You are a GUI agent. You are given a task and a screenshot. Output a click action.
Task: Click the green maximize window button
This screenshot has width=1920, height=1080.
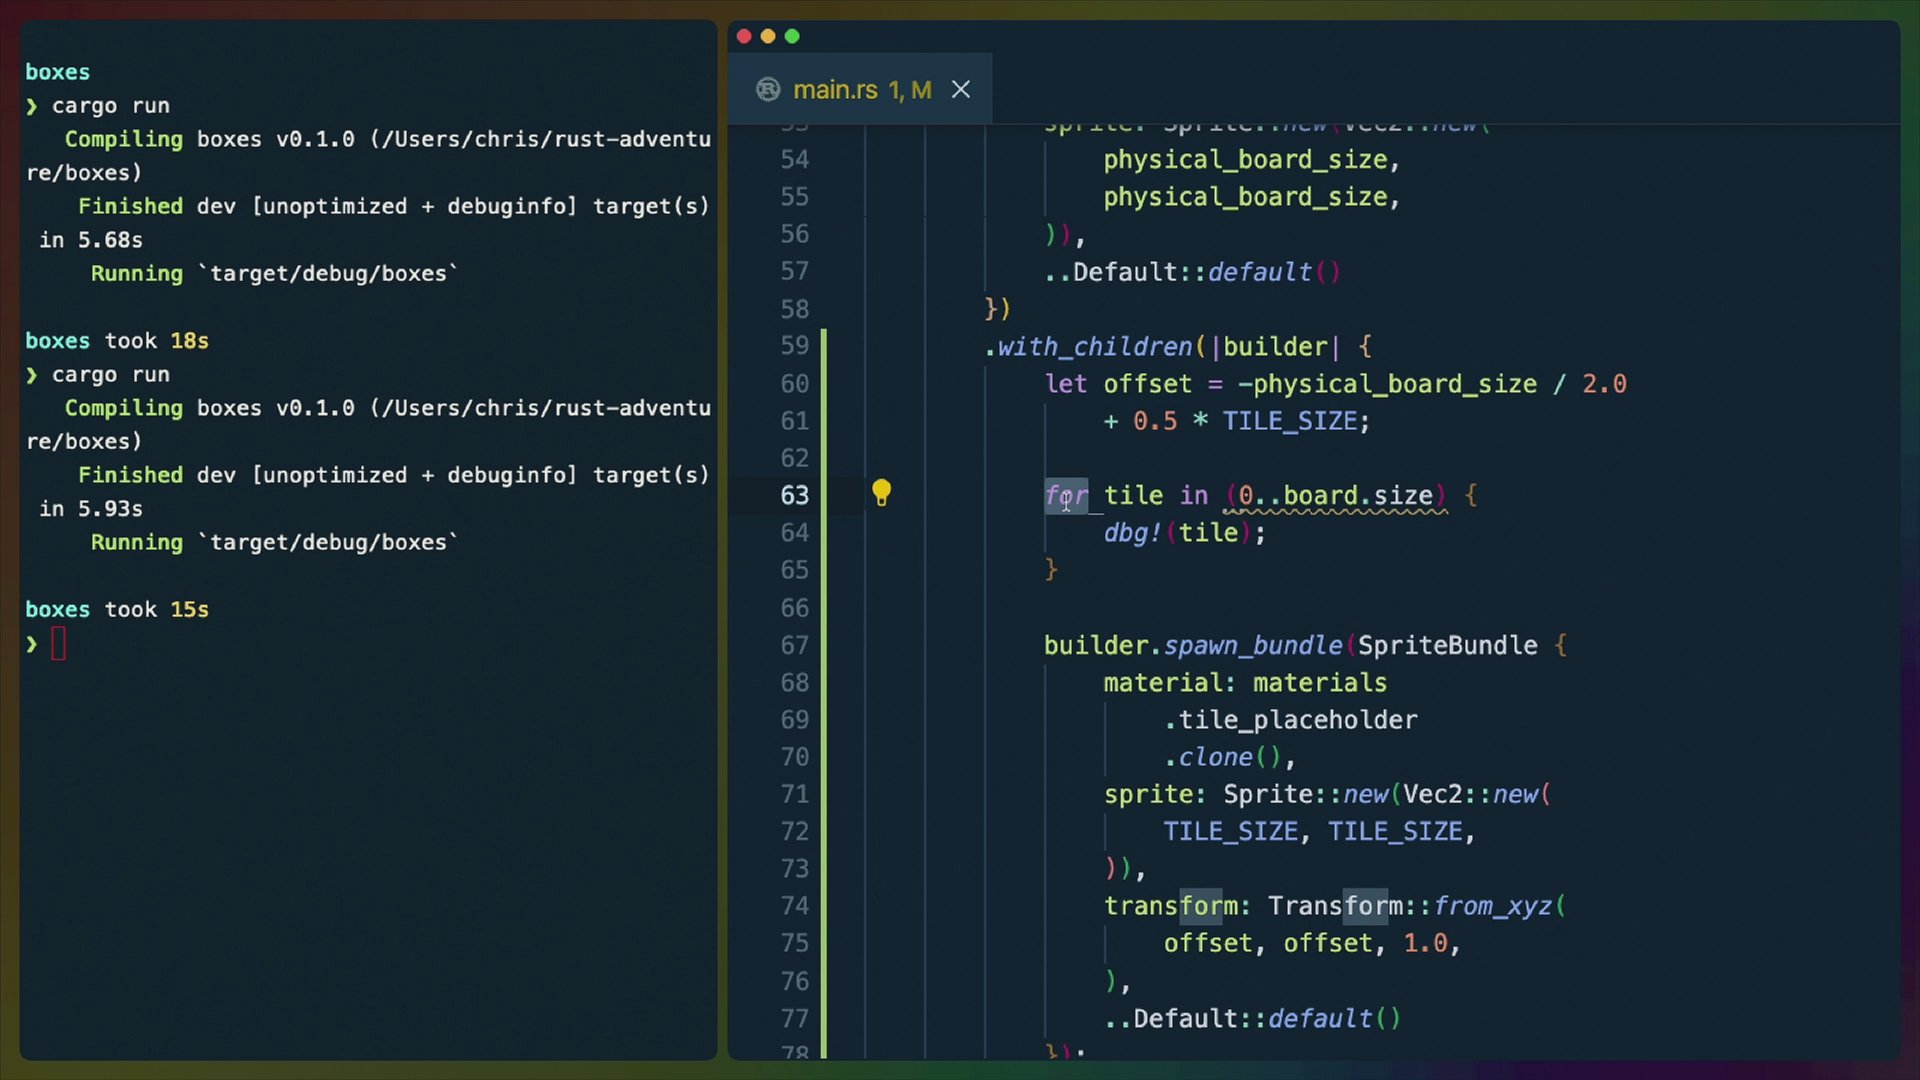point(792,36)
